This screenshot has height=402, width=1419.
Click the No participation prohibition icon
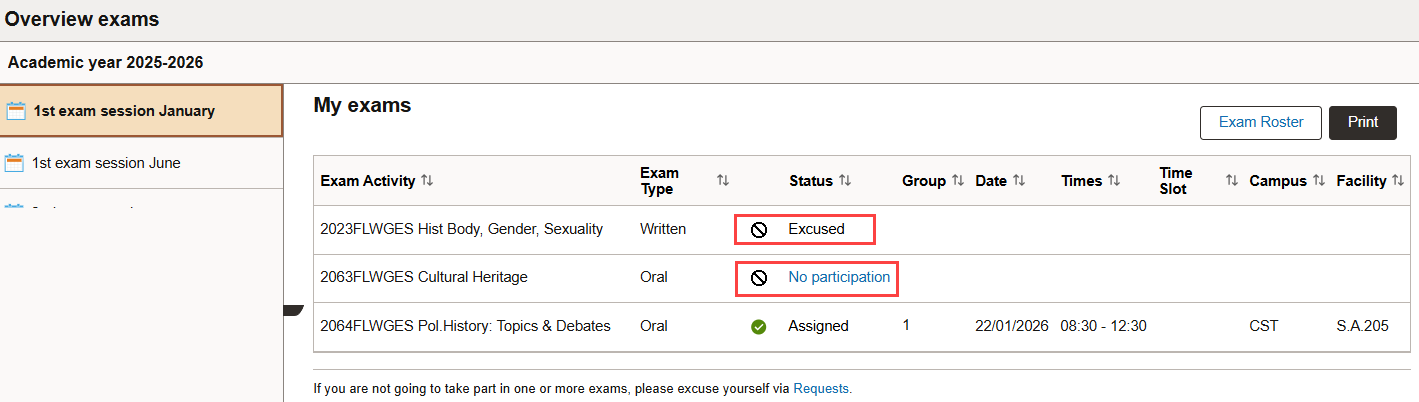(x=759, y=278)
